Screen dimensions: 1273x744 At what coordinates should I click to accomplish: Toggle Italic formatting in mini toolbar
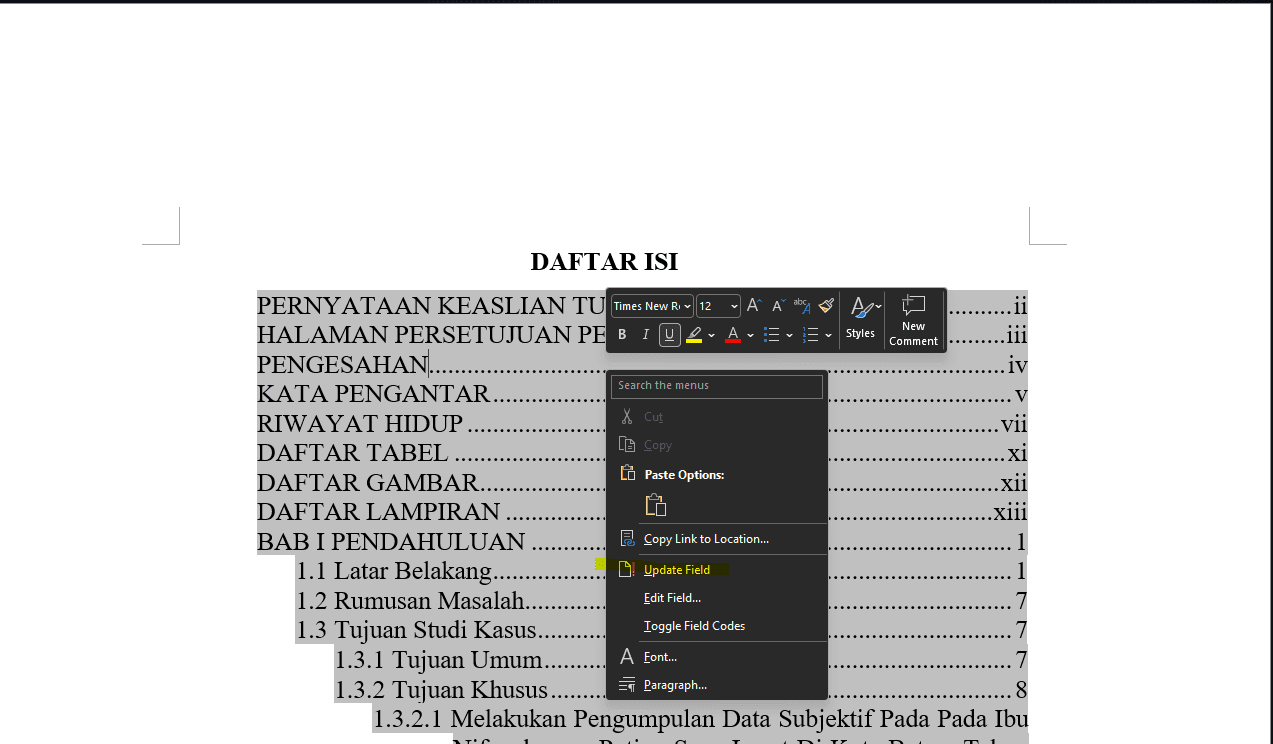646,334
